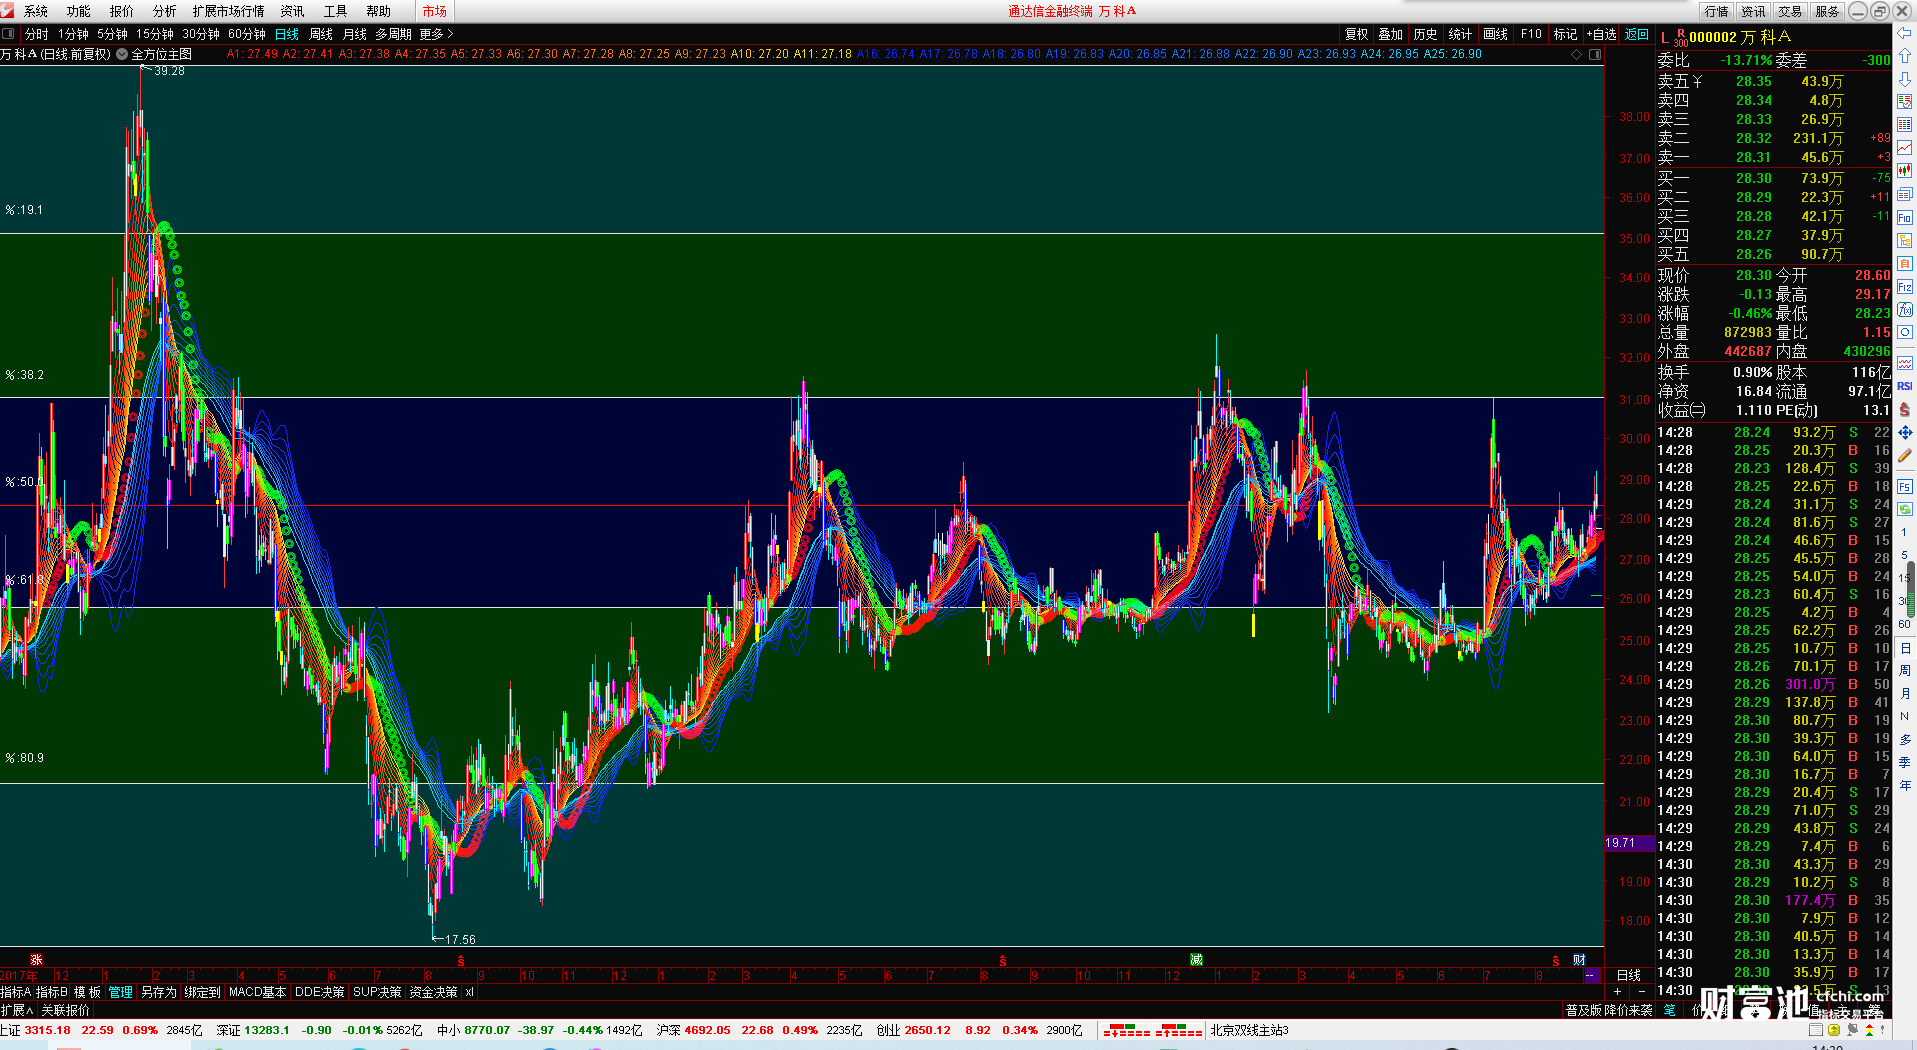Click the down-arrow next stock icon
This screenshot has height=1050, width=1917.
(x=1905, y=79)
